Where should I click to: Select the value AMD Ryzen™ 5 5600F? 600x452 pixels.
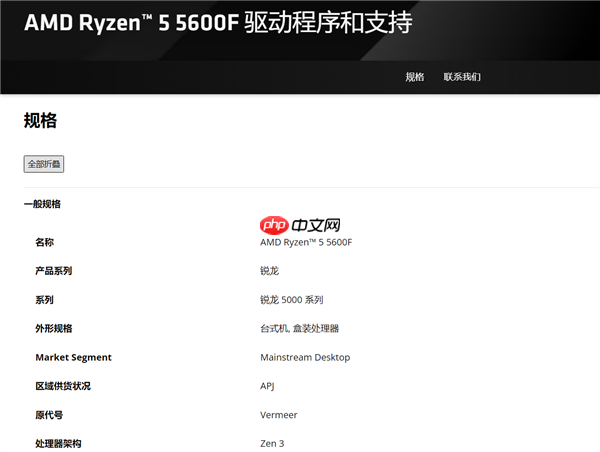[306, 242]
